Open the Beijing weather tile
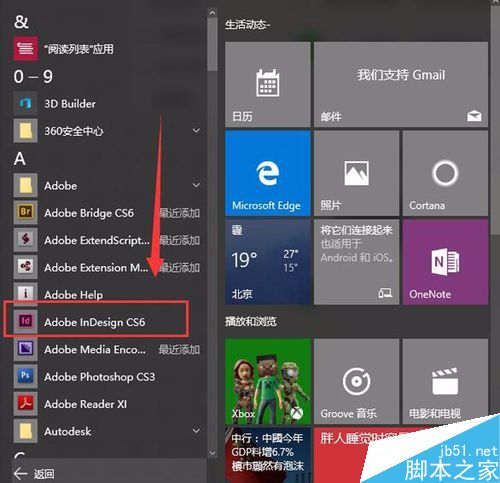 tap(268, 262)
